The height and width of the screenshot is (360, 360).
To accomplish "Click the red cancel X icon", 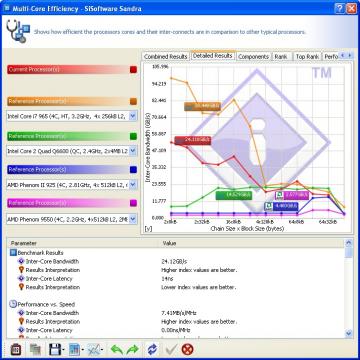I will tap(188, 349).
